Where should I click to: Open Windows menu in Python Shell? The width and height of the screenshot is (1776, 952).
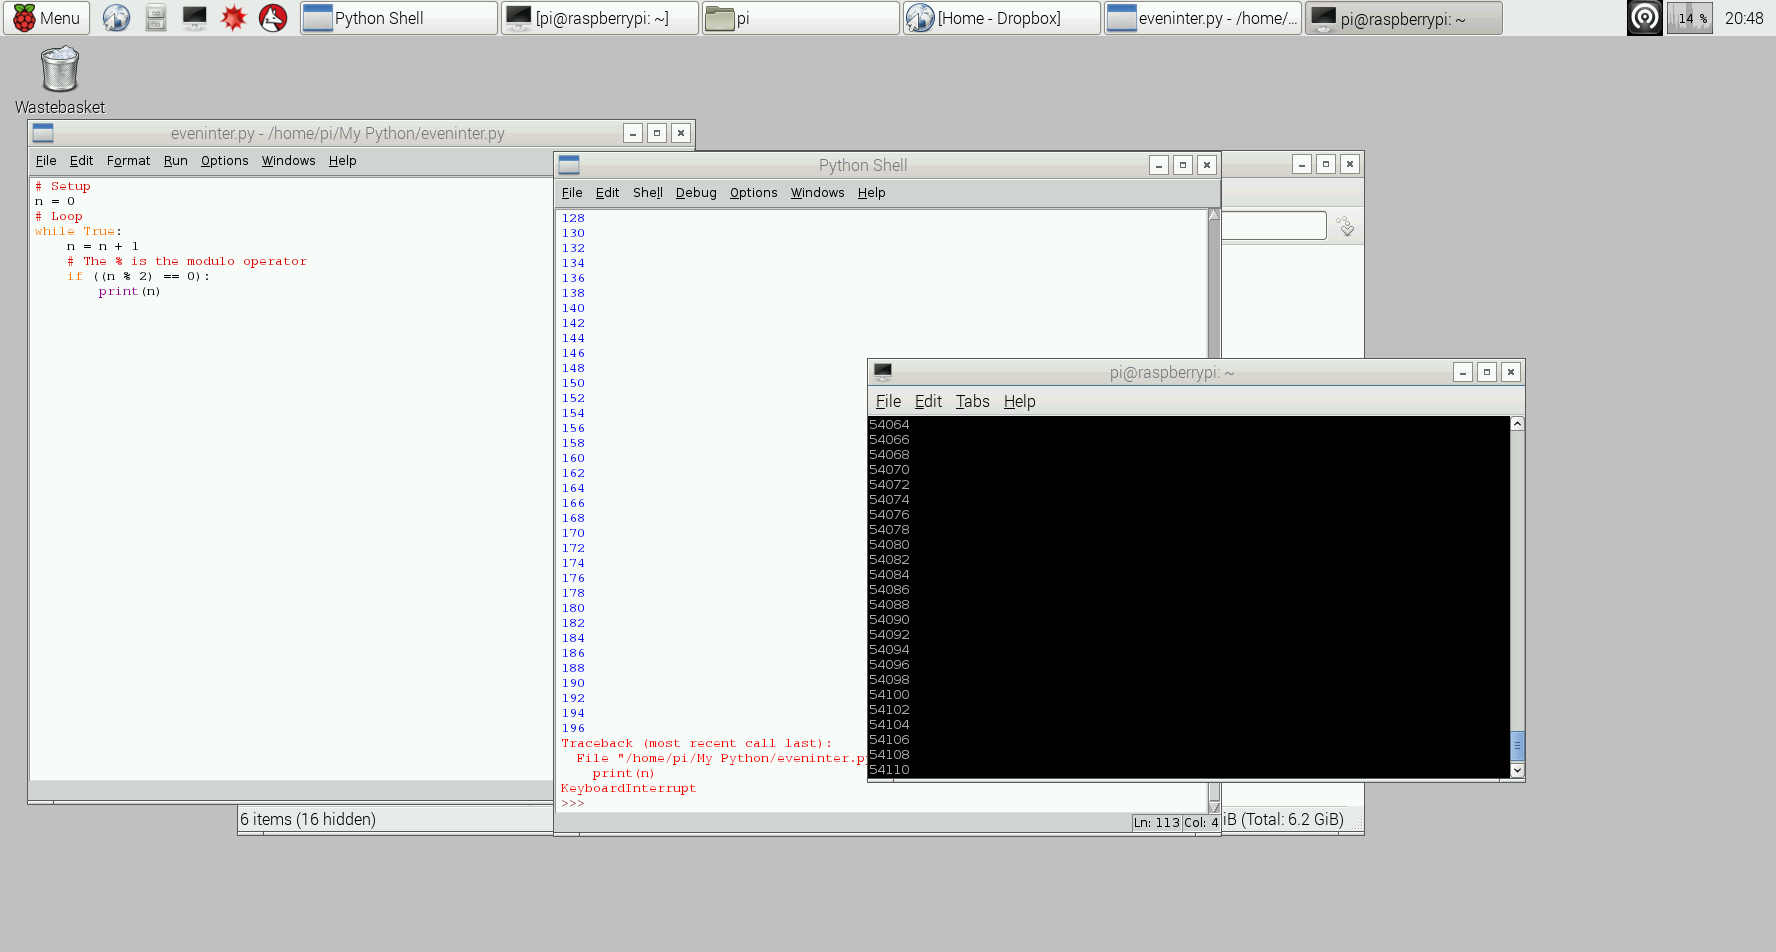pyautogui.click(x=817, y=193)
